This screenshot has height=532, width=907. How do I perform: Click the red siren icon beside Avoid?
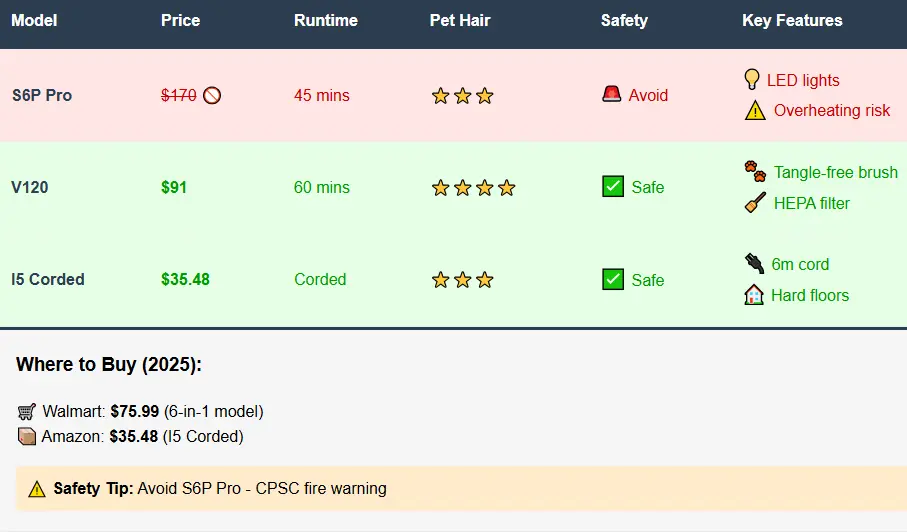(611, 94)
